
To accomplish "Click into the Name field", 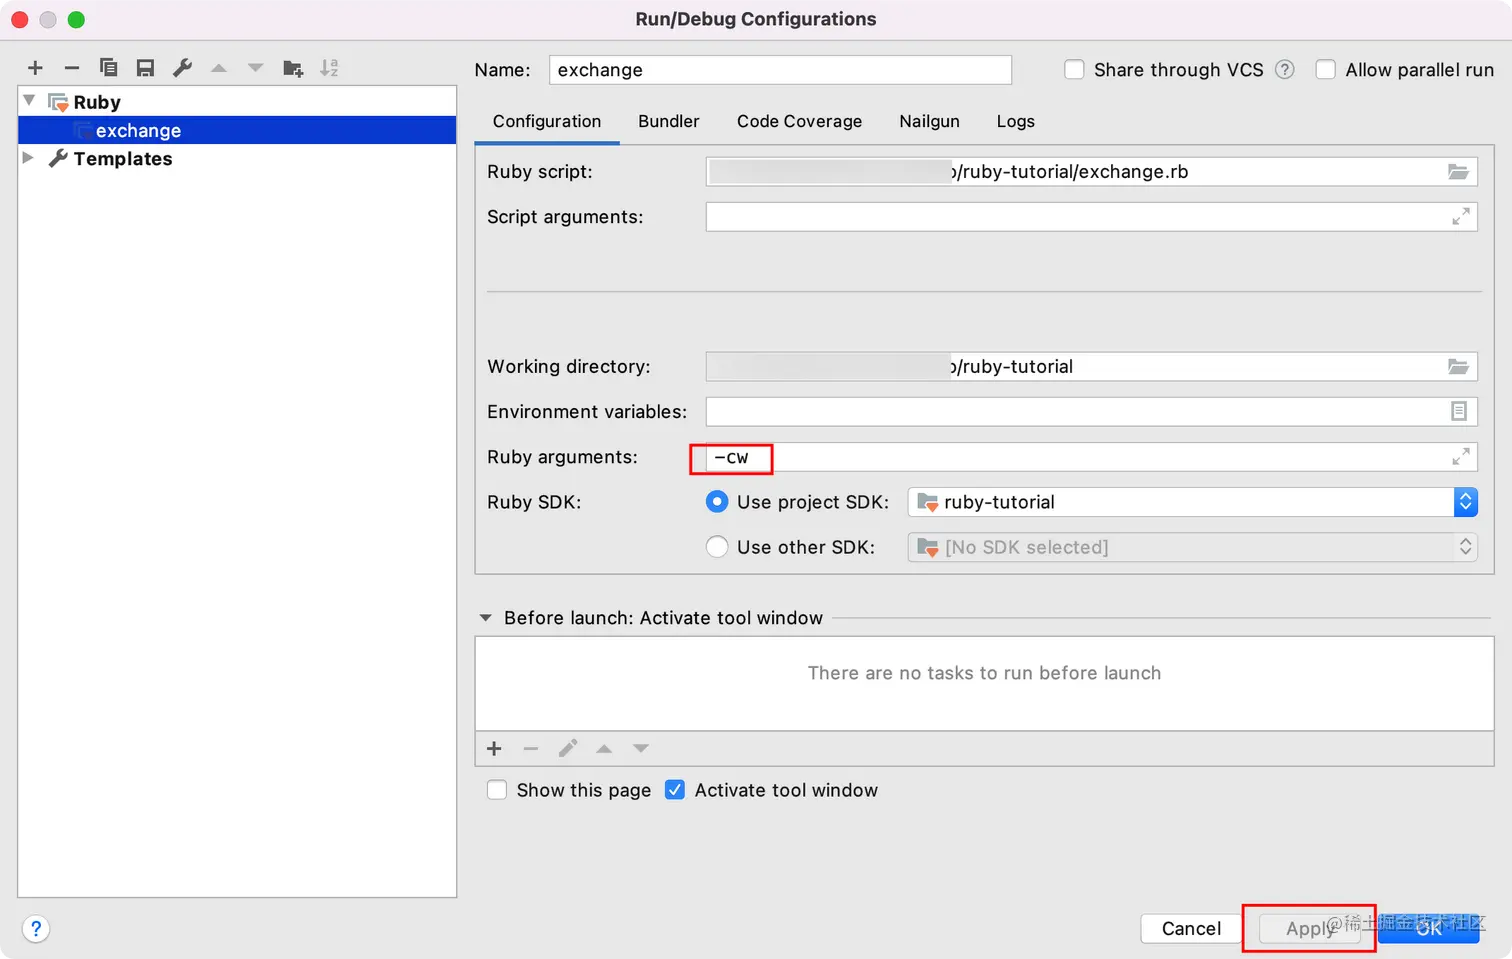I will pyautogui.click(x=780, y=70).
